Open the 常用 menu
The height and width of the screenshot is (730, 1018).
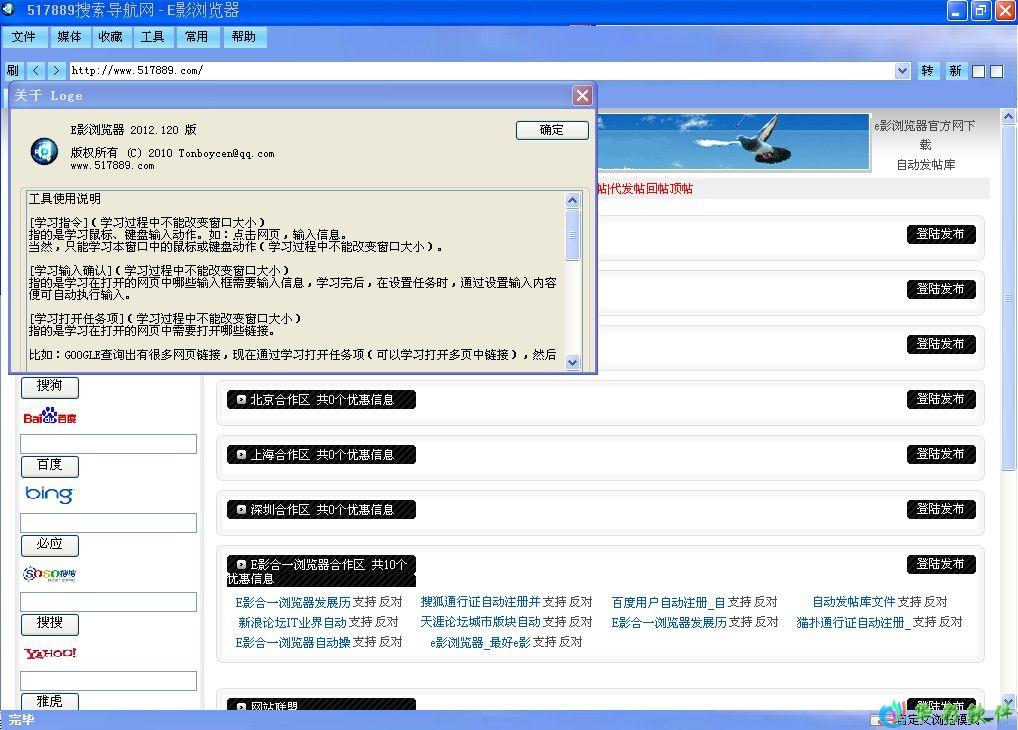click(x=196, y=36)
